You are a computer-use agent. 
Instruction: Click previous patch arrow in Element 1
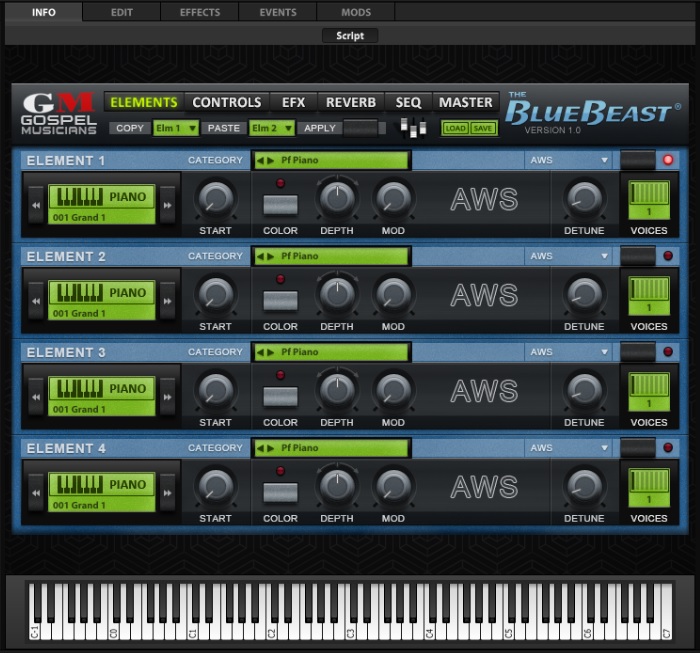coord(36,205)
